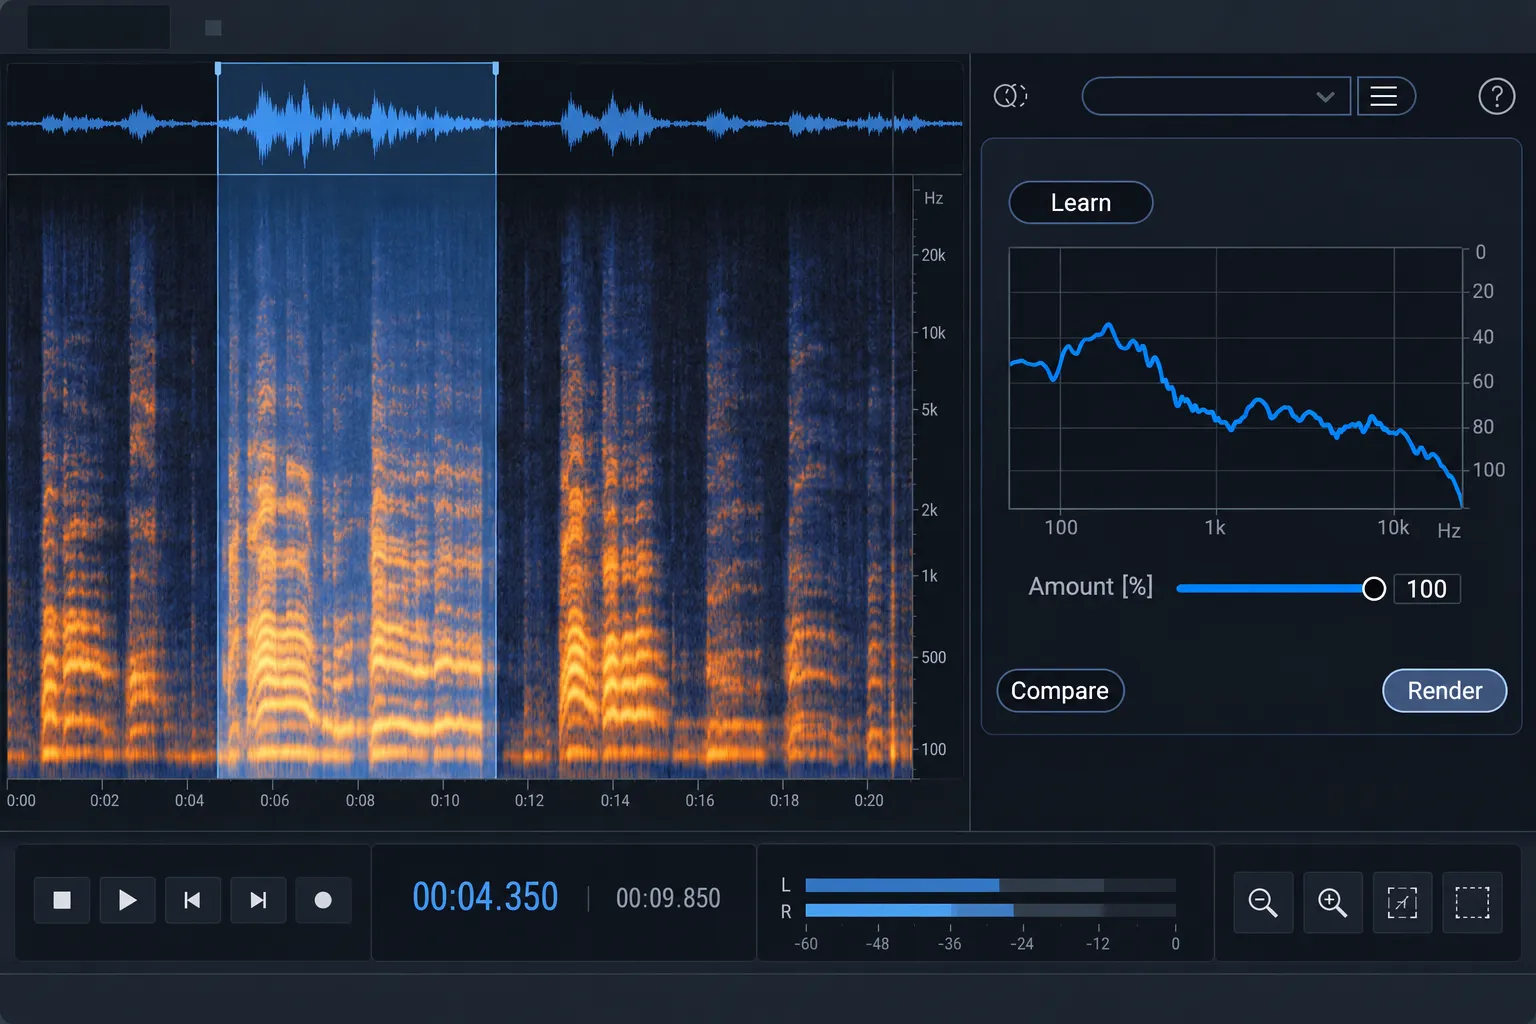Open the preset hamburger menu
This screenshot has width=1536, height=1024.
(1385, 96)
